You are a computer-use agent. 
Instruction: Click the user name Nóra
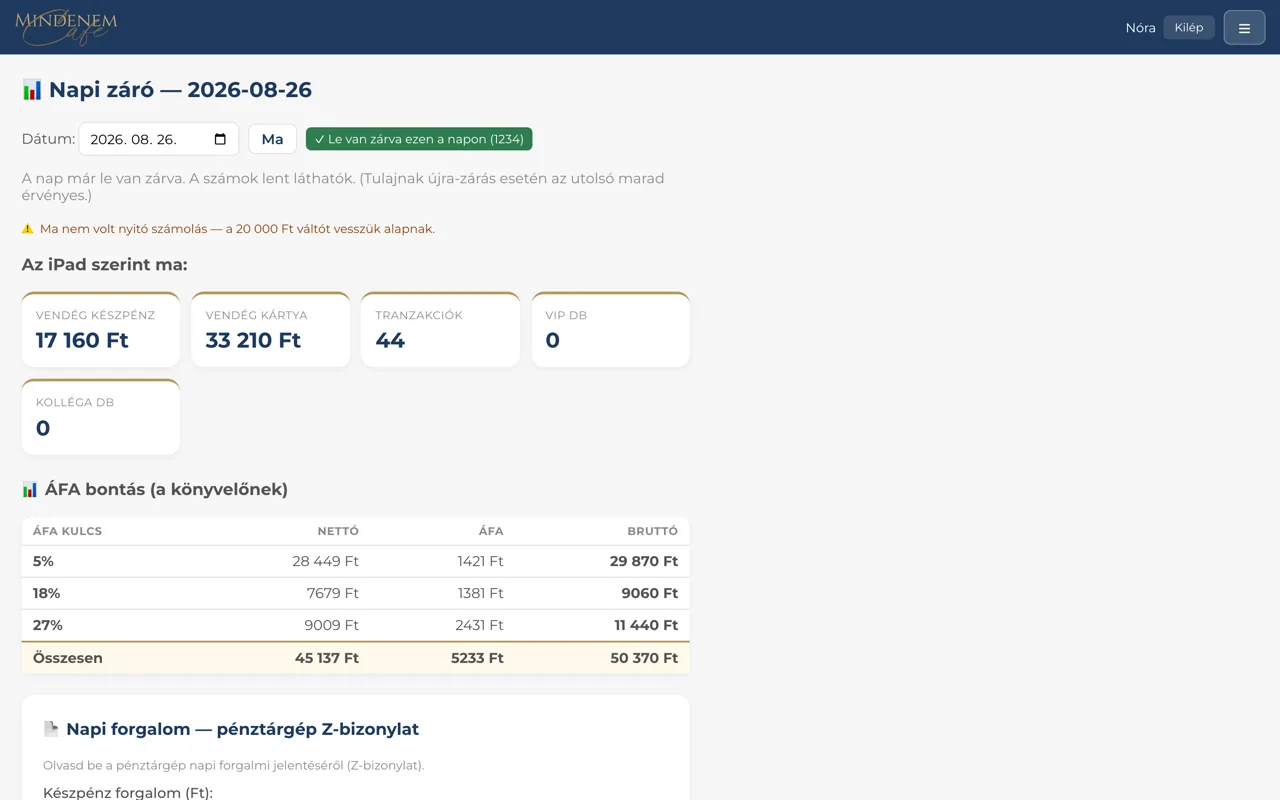tap(1140, 28)
